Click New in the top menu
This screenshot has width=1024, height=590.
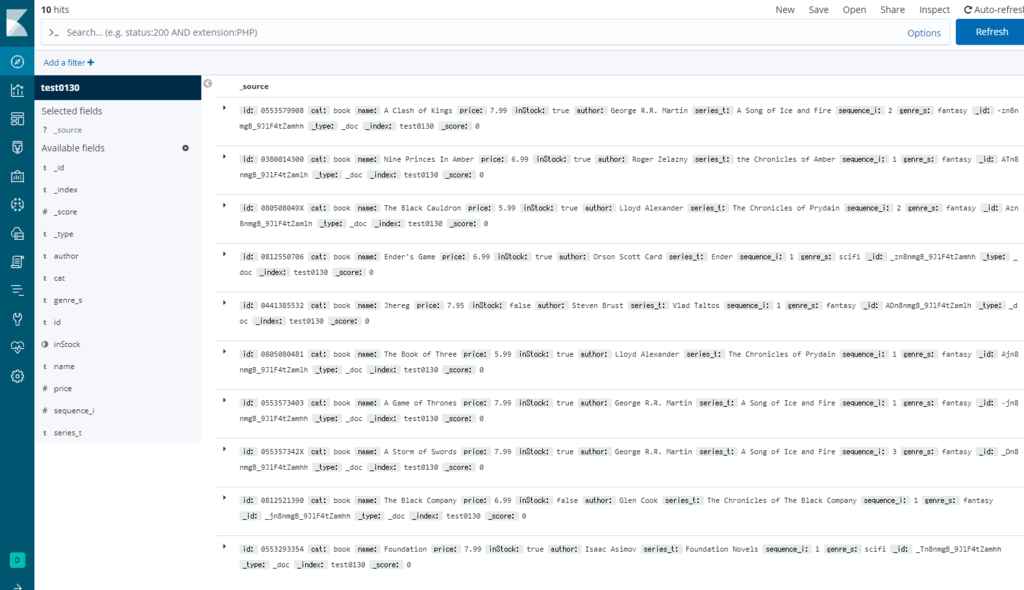(x=785, y=10)
